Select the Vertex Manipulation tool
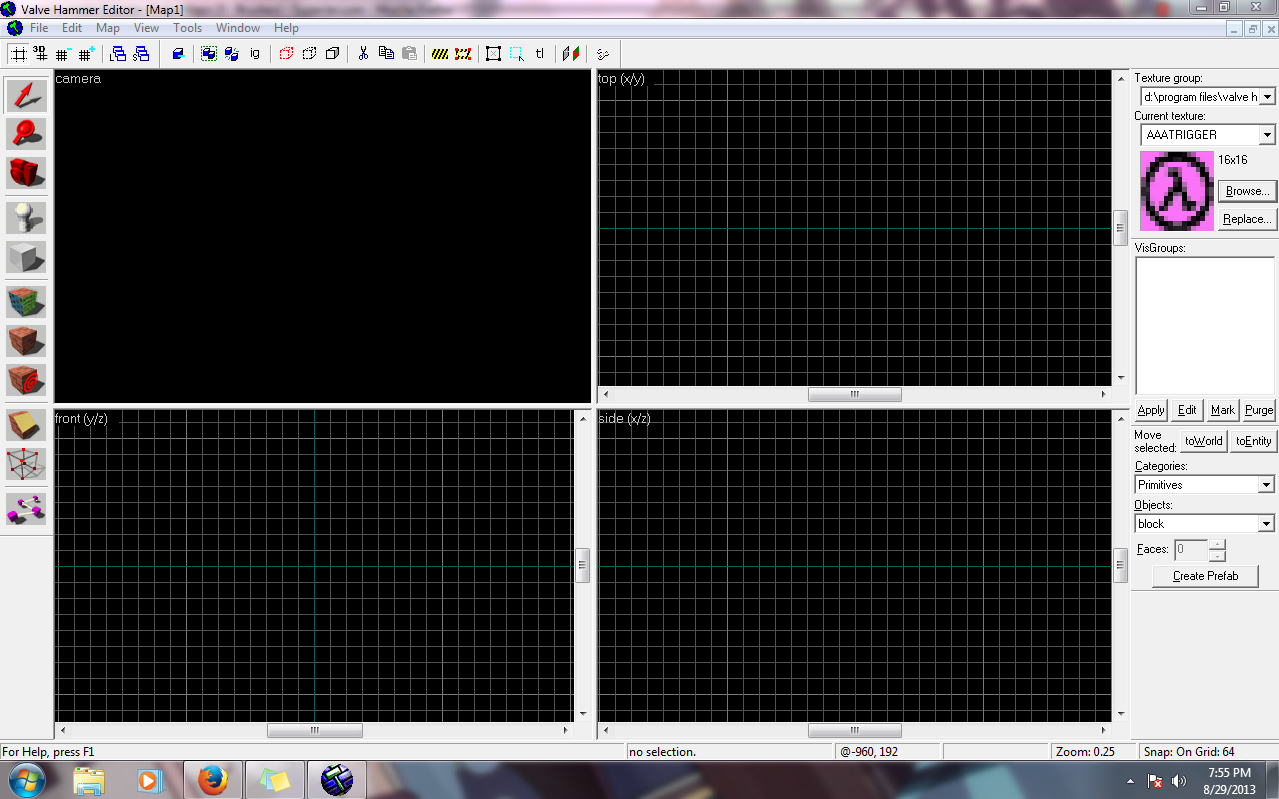Viewport: 1279px width, 799px height. coord(27,463)
